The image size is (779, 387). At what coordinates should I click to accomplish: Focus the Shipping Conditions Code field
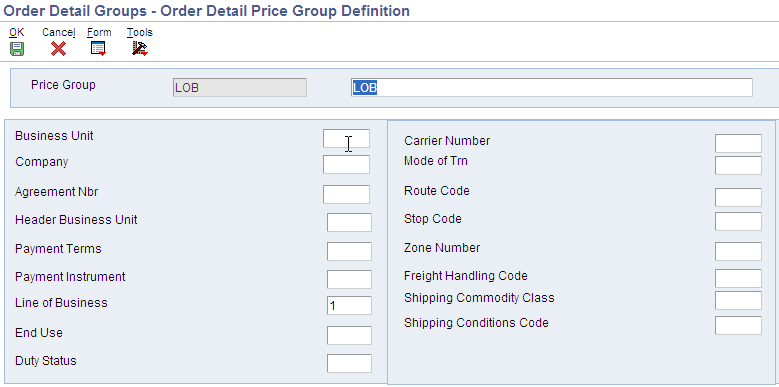click(x=738, y=325)
